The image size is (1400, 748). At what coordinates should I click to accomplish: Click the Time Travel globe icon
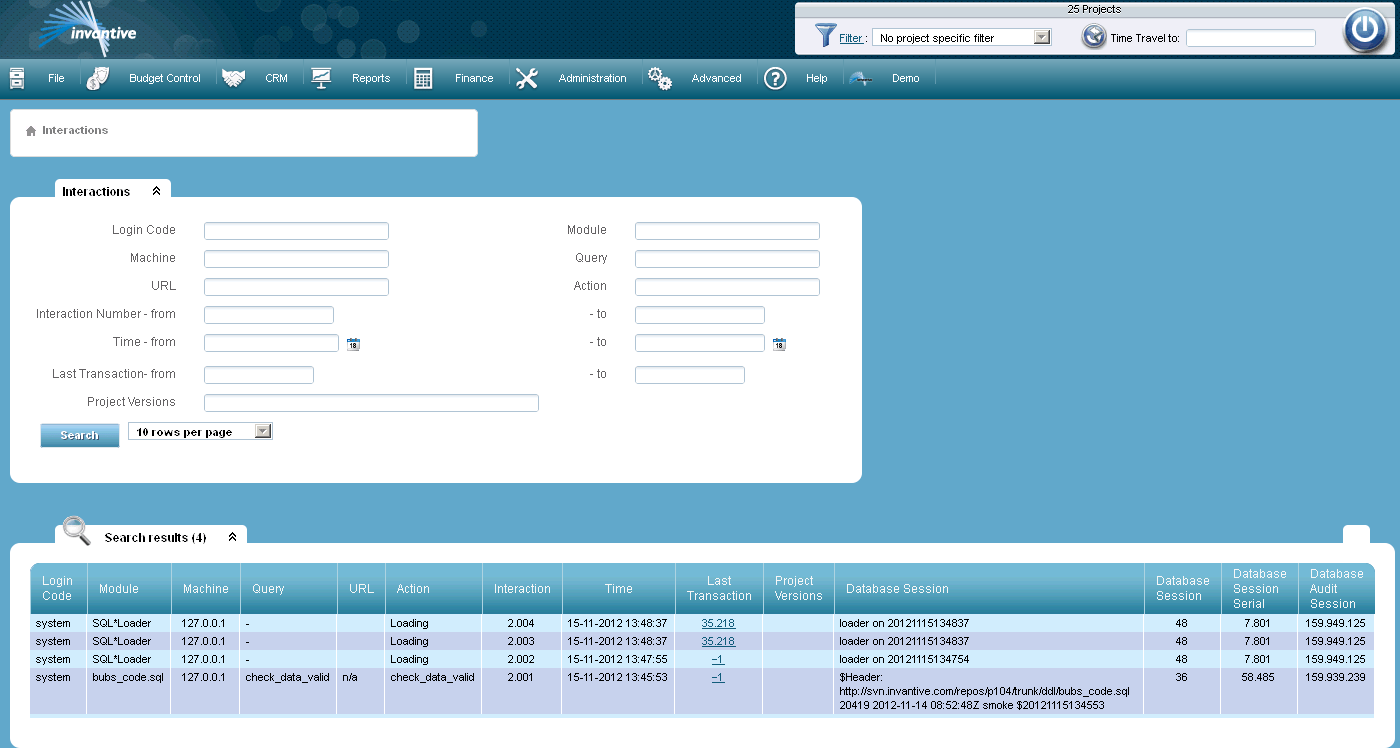[1094, 37]
